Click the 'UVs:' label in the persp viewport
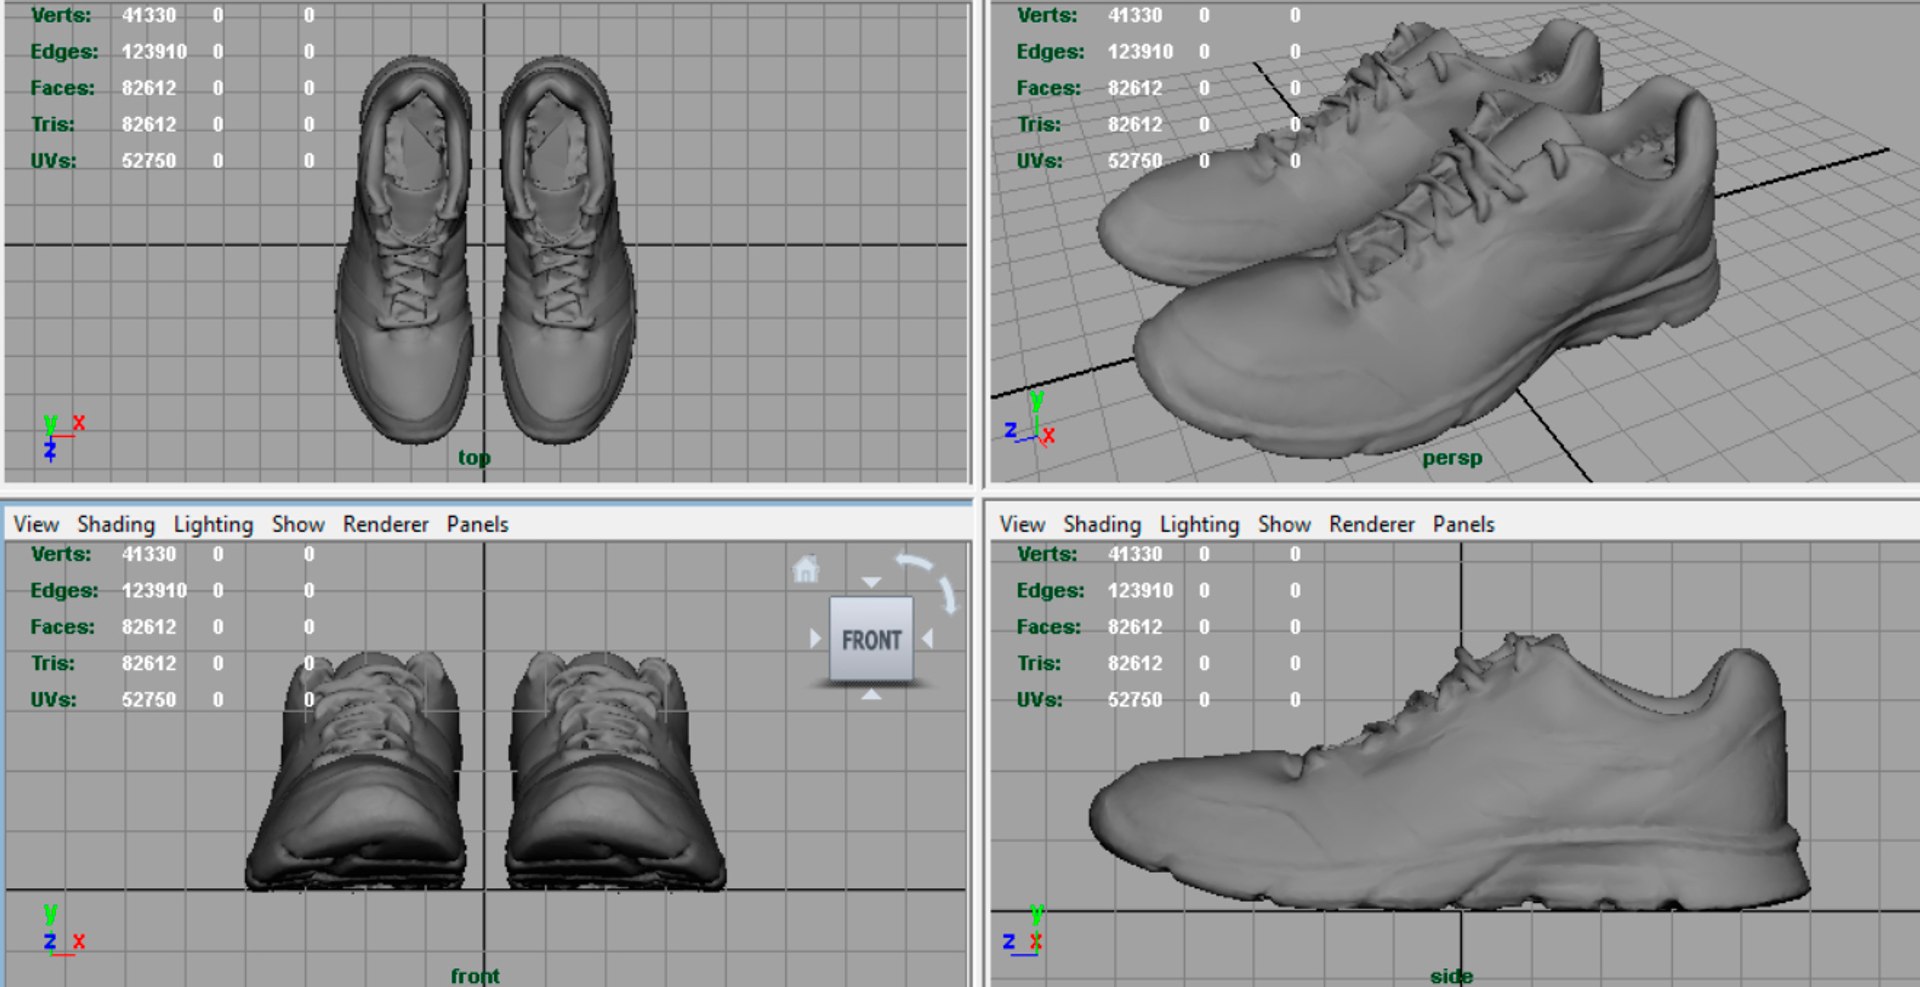Image resolution: width=1920 pixels, height=987 pixels. point(1039,160)
